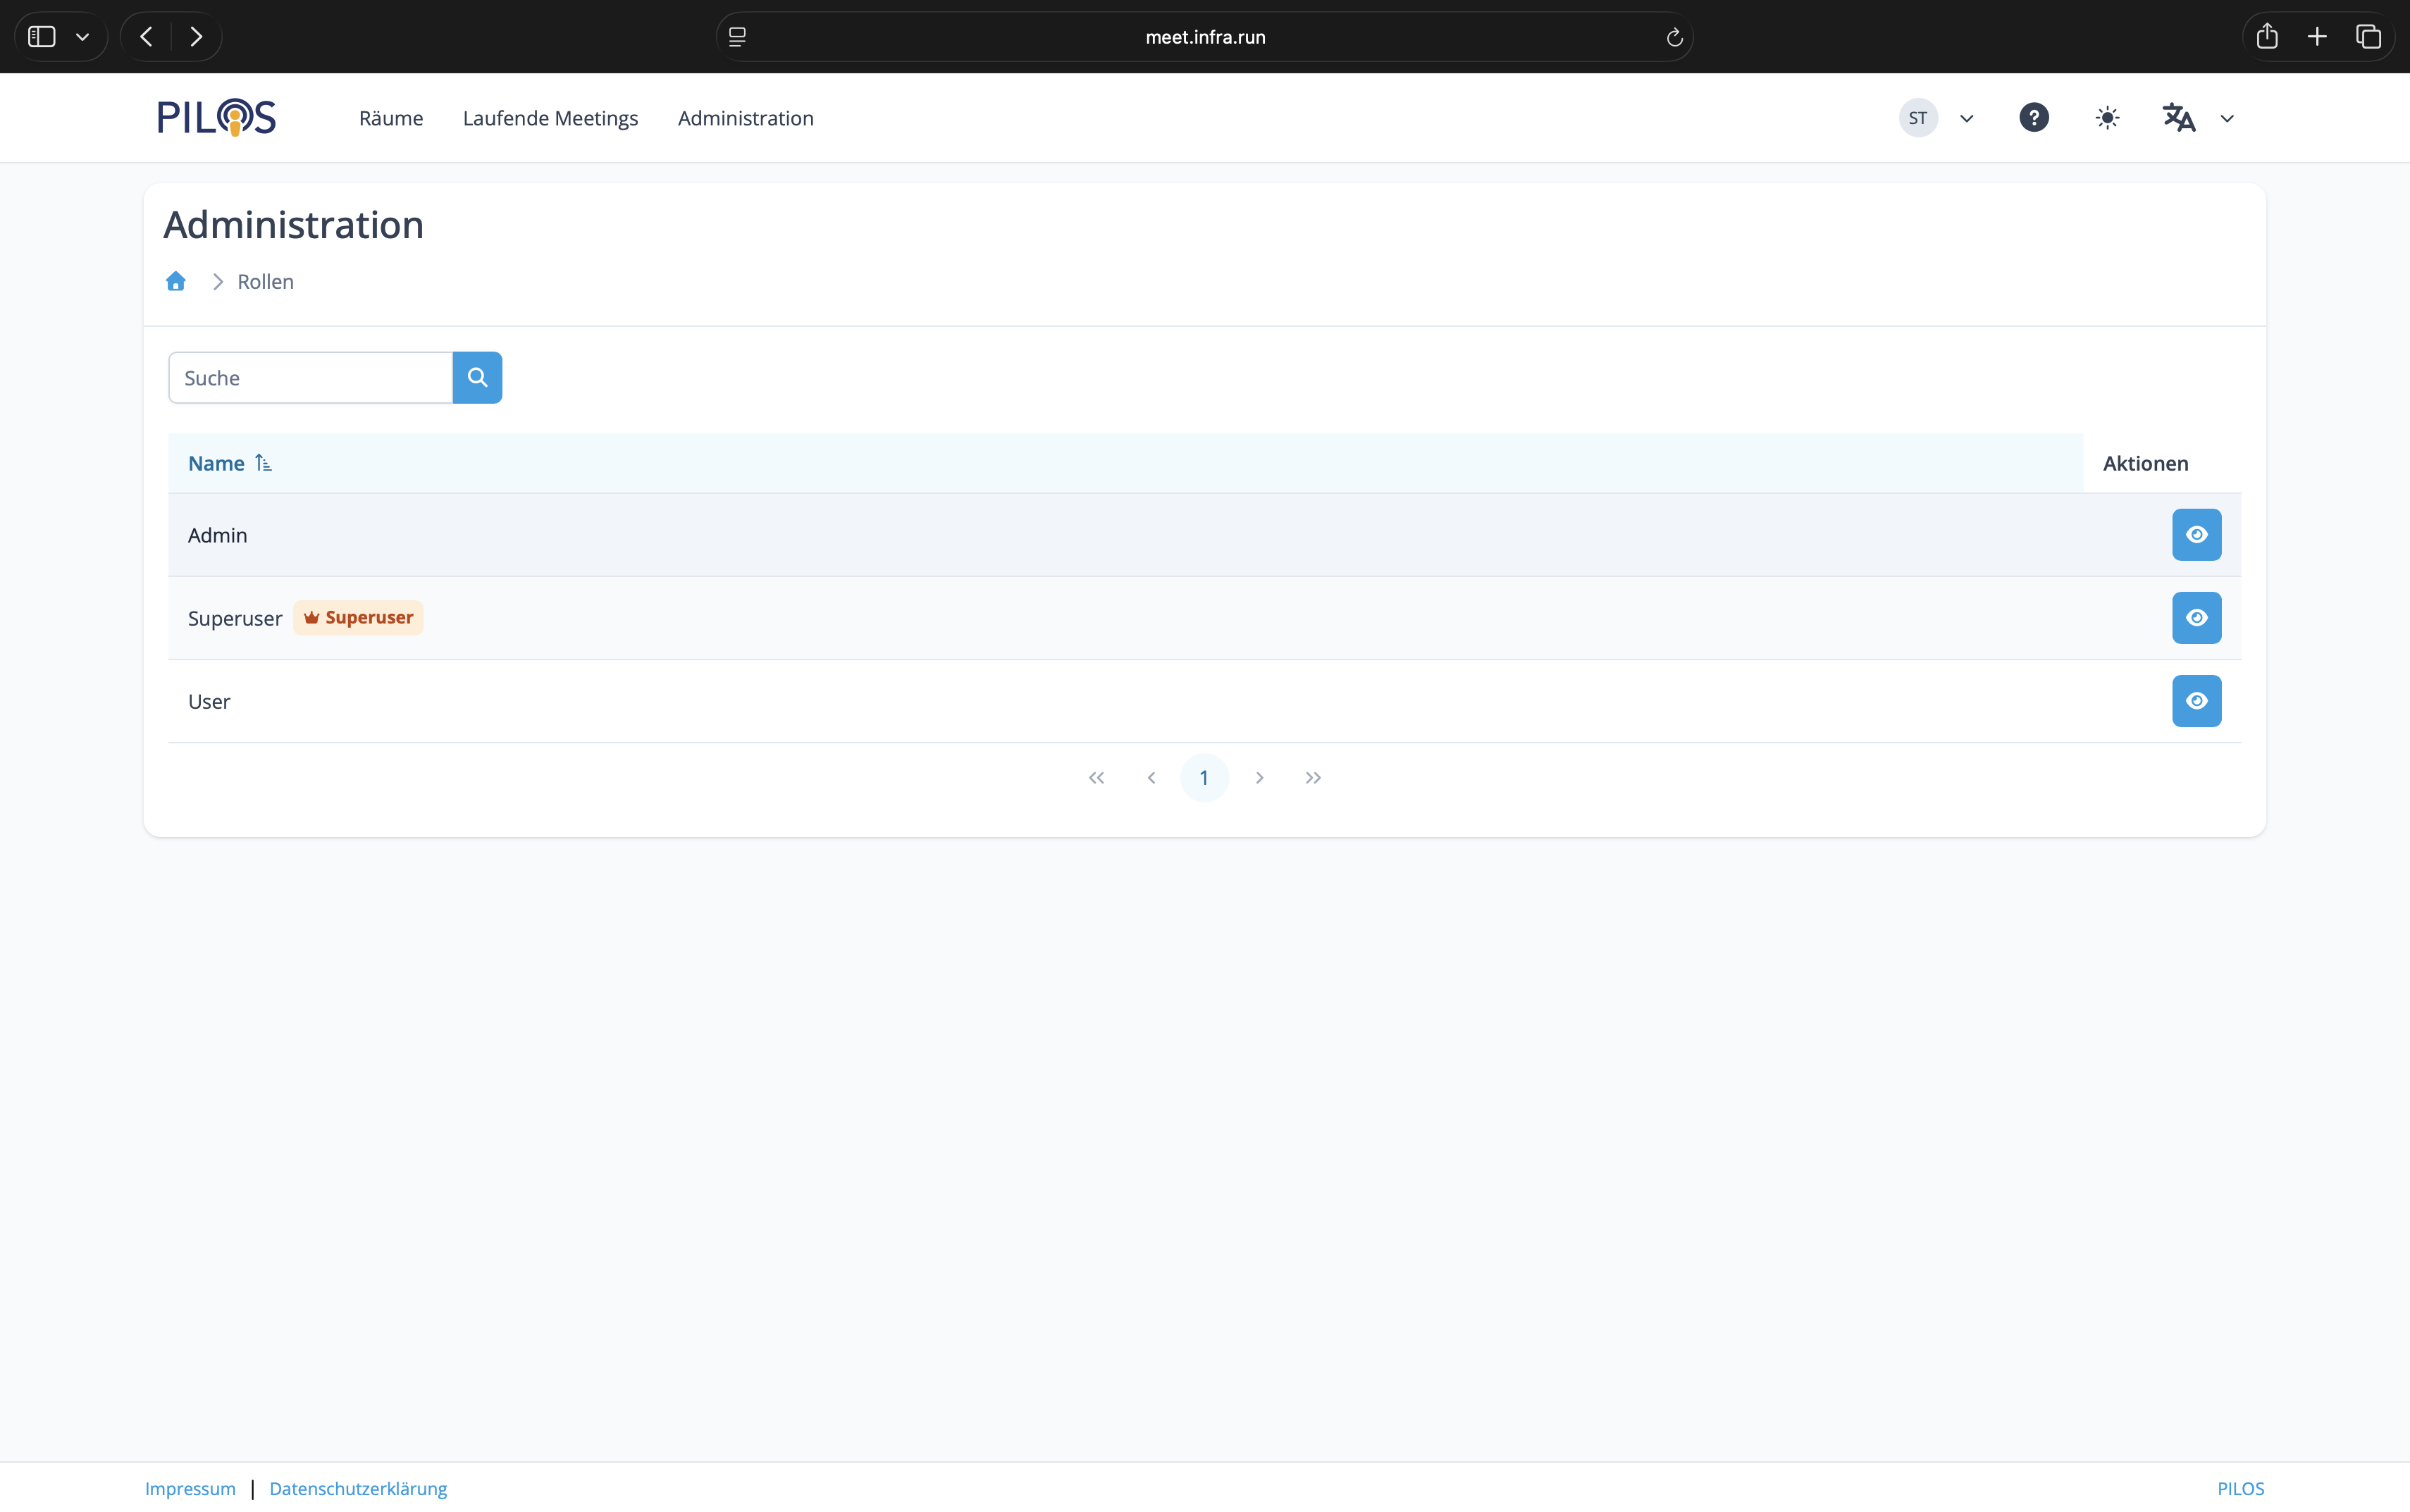View the Superuser role eye button
The height and width of the screenshot is (1512, 2410).
click(2196, 618)
